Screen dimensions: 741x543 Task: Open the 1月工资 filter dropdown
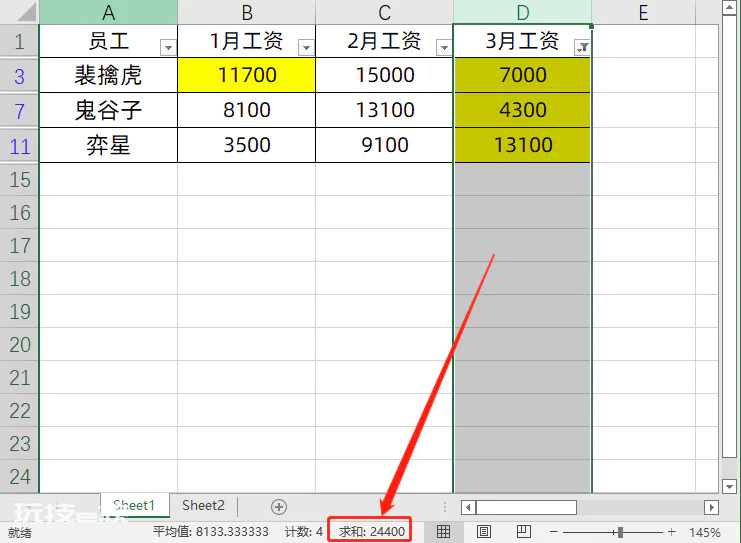[306, 47]
